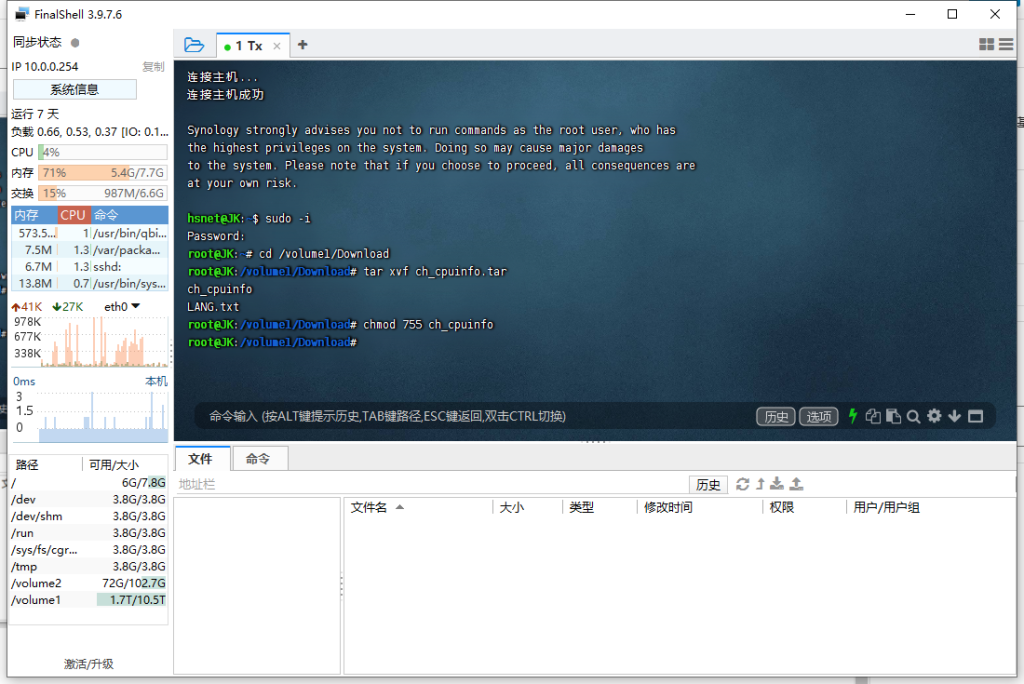
Task: Click the CPU usage bar
Action: pyautogui.click(x=103, y=152)
